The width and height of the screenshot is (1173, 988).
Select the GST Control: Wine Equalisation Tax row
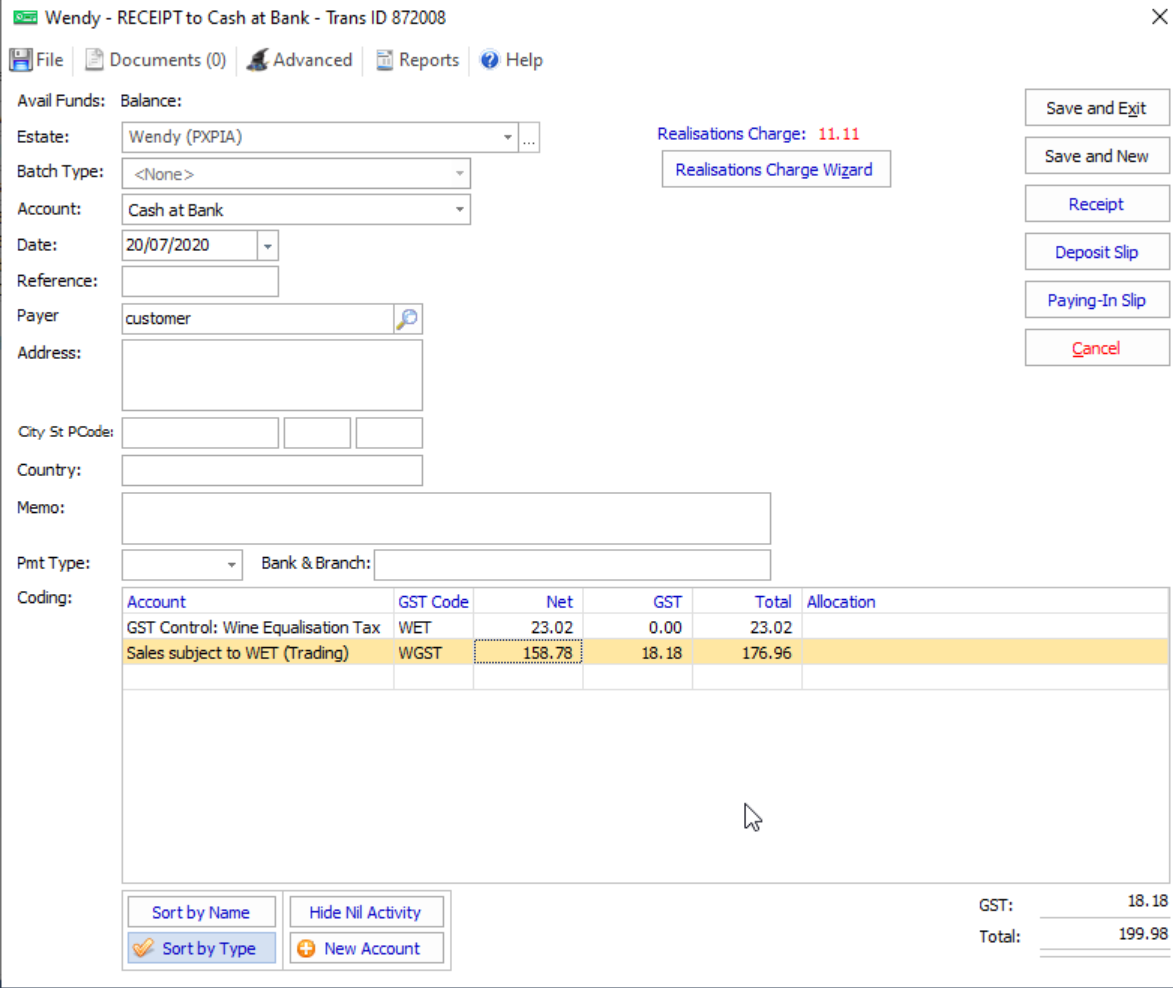pyautogui.click(x=254, y=628)
